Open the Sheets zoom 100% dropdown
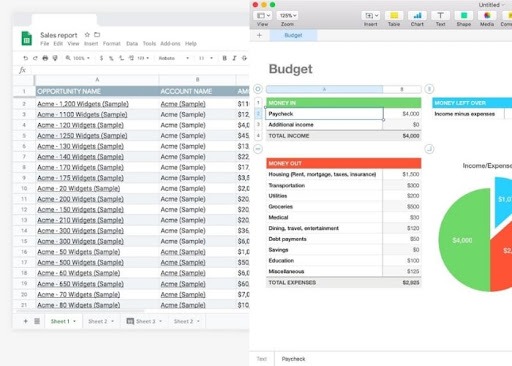The height and width of the screenshot is (366, 512). [x=78, y=58]
